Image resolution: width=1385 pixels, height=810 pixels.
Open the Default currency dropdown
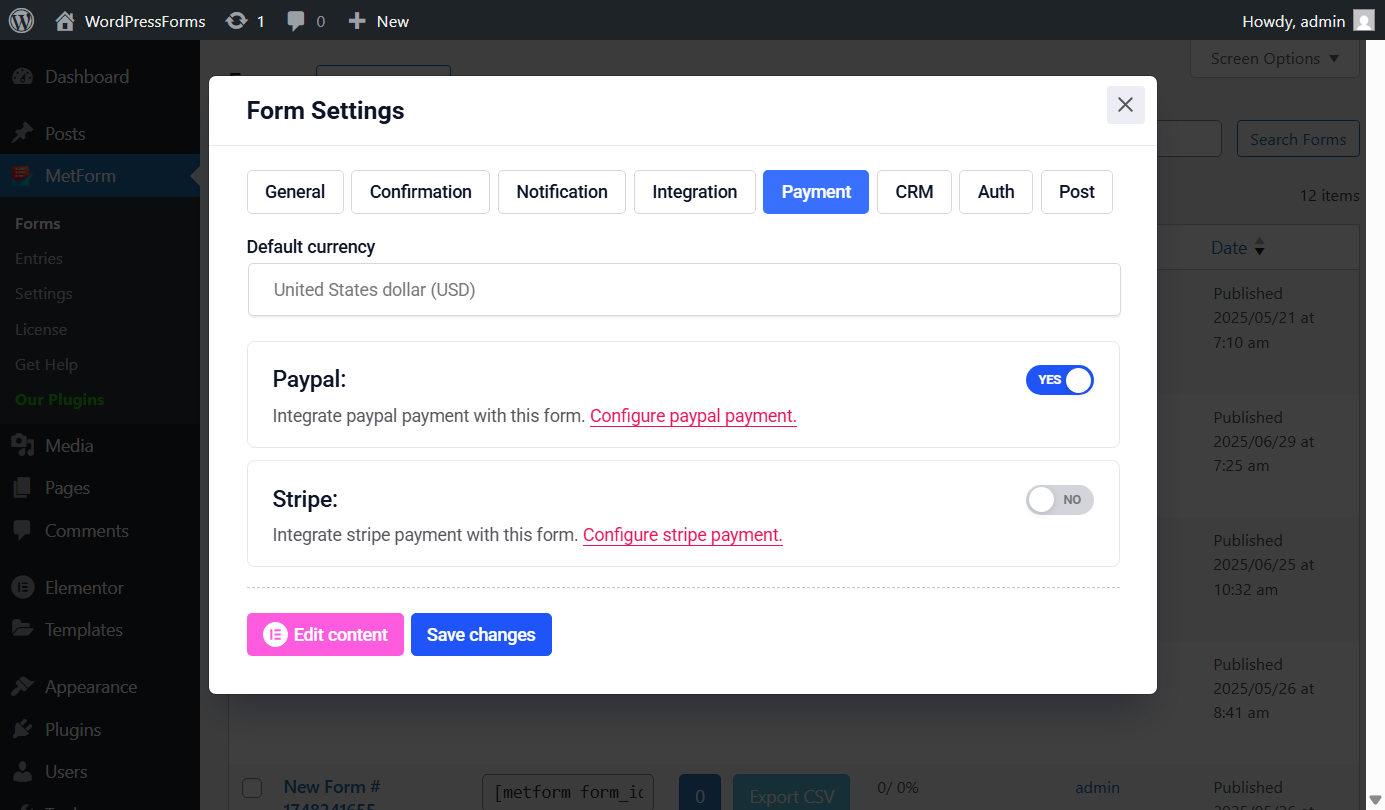684,290
